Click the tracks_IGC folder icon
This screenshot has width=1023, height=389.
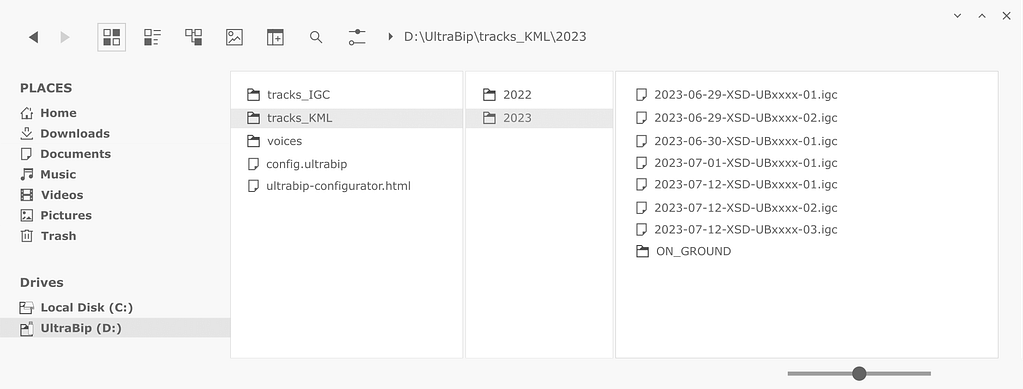254,95
